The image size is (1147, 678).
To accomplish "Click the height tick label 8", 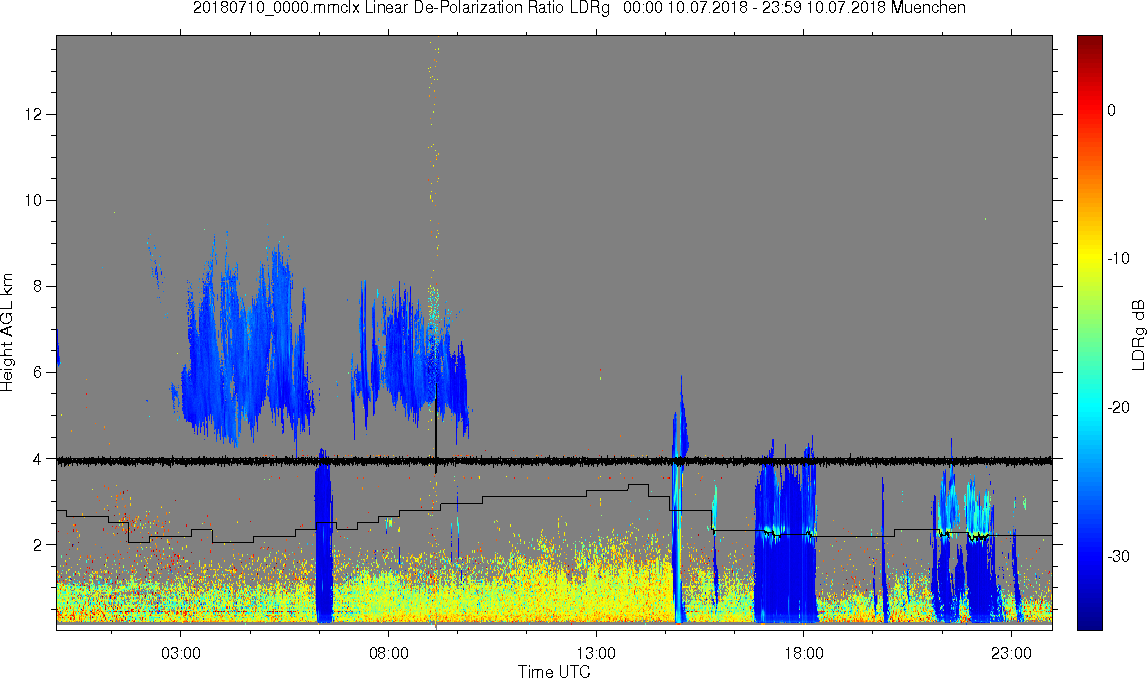I will click(38, 287).
